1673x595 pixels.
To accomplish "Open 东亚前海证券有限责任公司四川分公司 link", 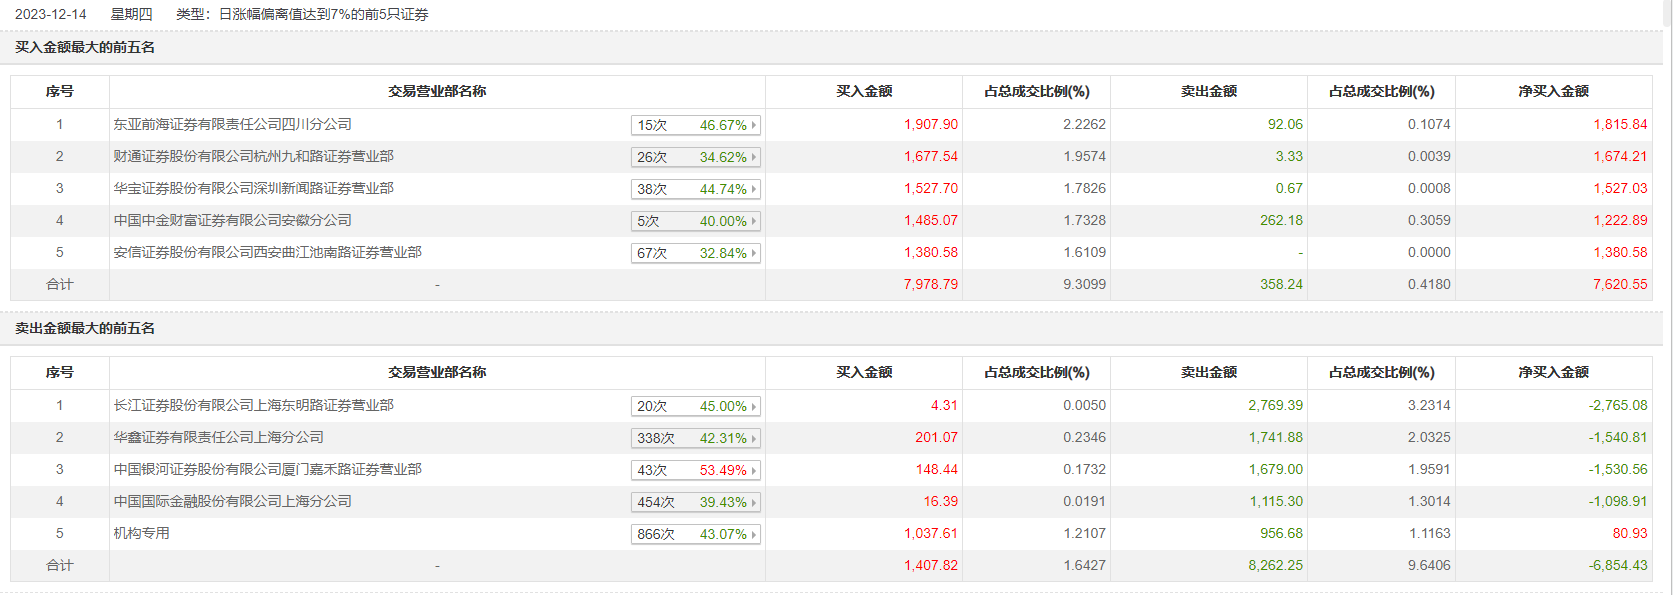I will [232, 124].
